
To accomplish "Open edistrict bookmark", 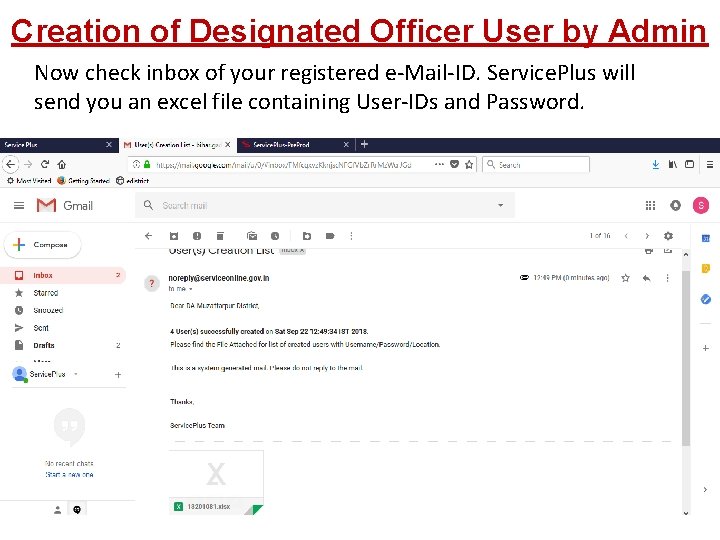I will coord(133,180).
